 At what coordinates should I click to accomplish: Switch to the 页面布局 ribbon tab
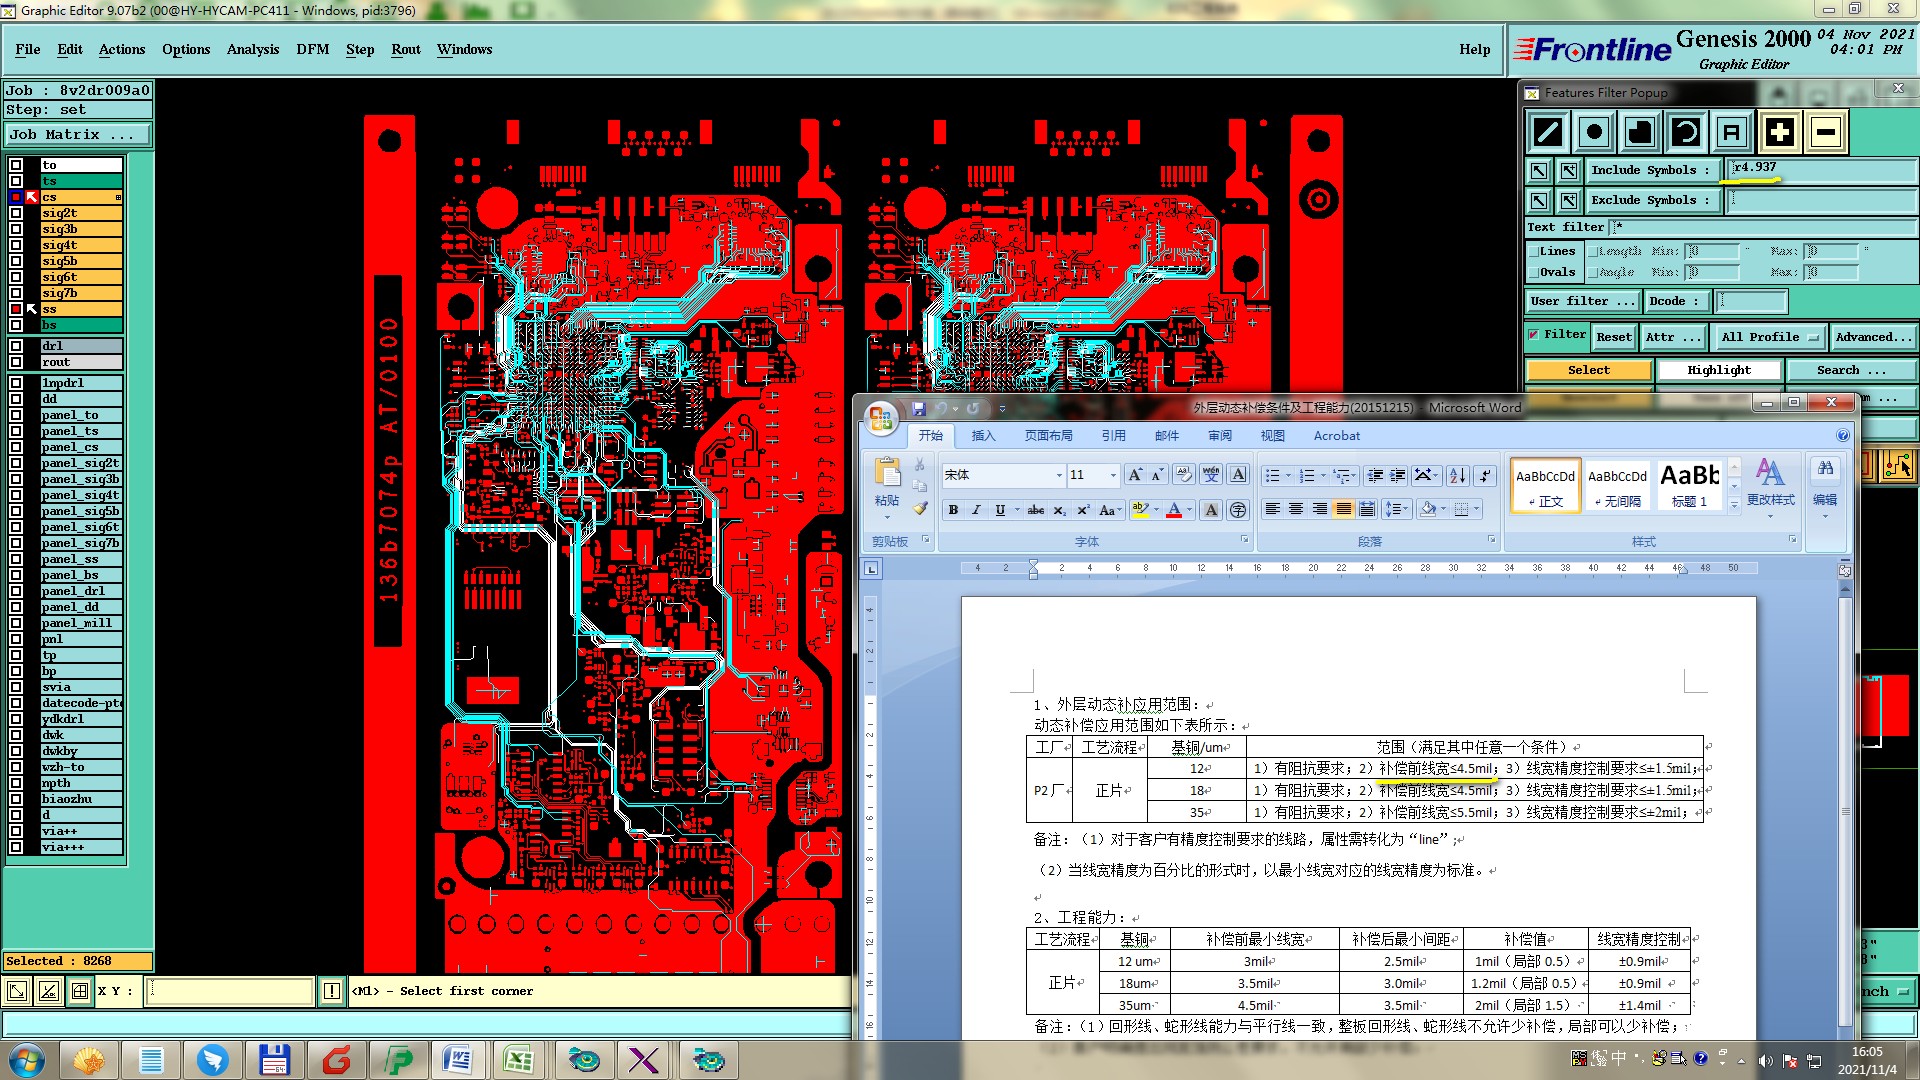pyautogui.click(x=1048, y=436)
